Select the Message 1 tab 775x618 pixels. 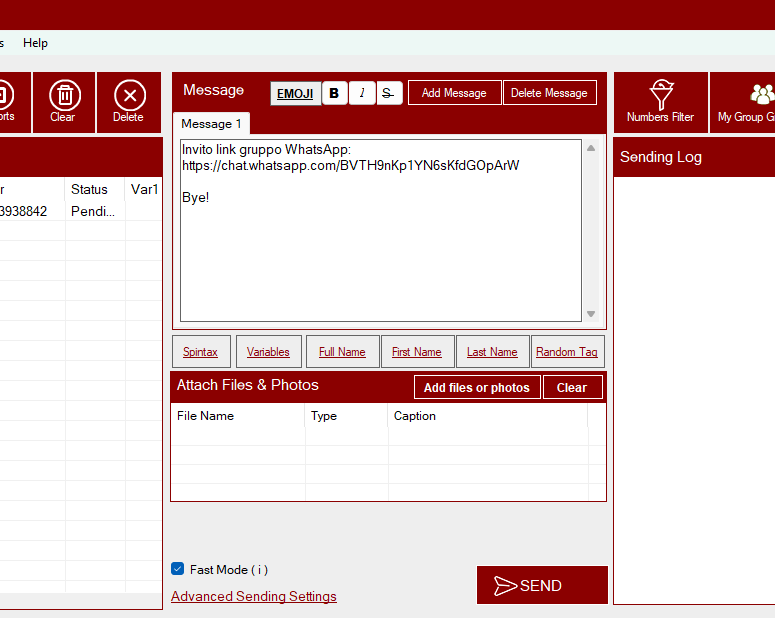[211, 124]
